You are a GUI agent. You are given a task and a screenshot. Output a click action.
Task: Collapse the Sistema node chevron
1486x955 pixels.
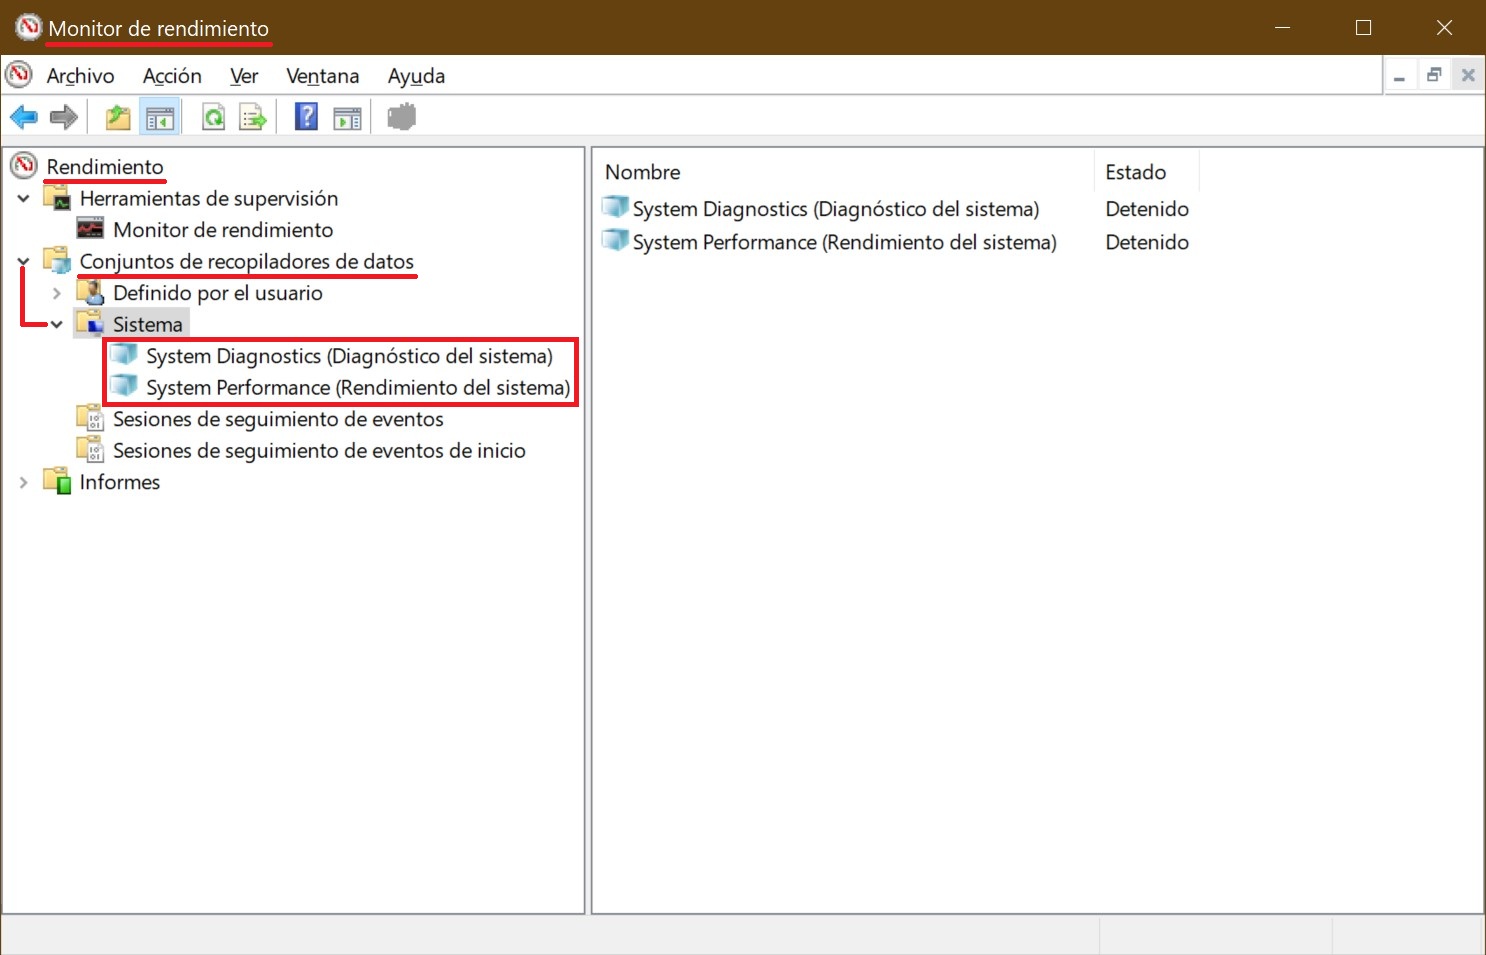[57, 324]
